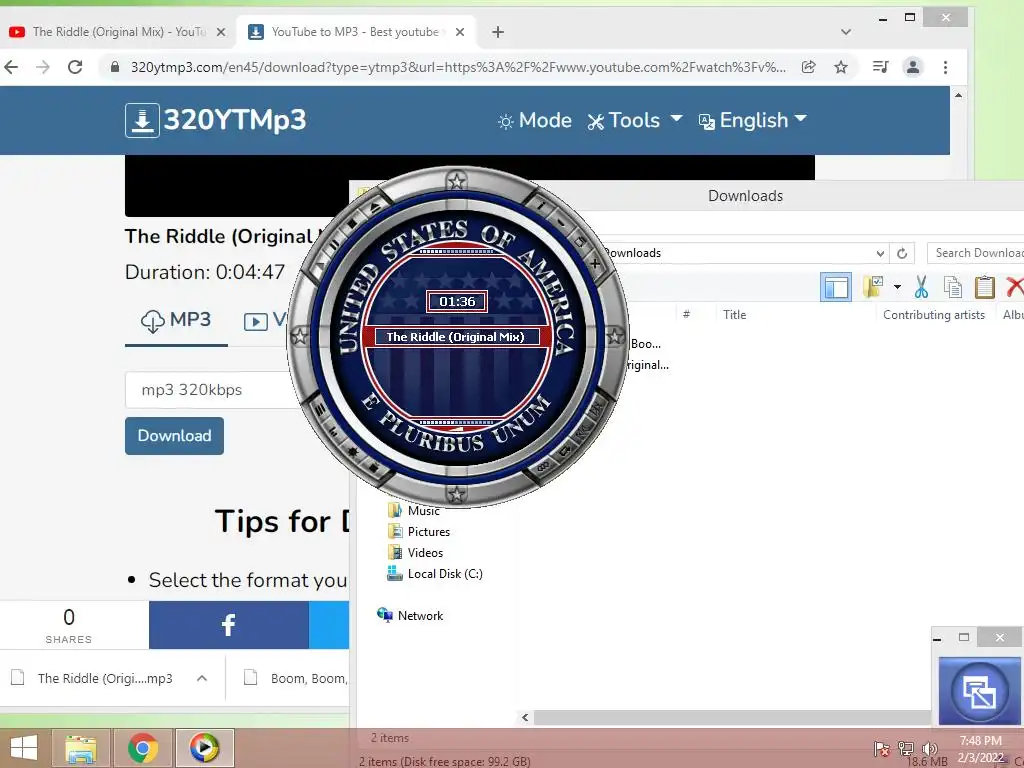
Task: Share this page from the address bar
Action: 808,67
